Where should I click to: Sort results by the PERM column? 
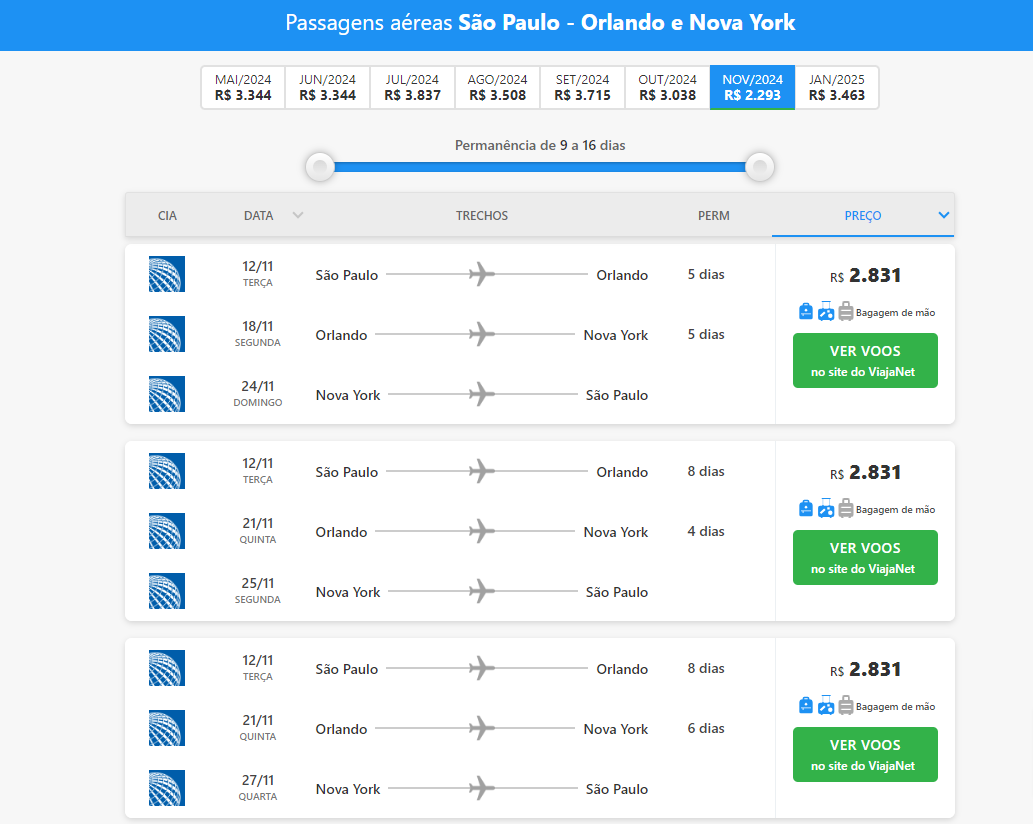(713, 215)
